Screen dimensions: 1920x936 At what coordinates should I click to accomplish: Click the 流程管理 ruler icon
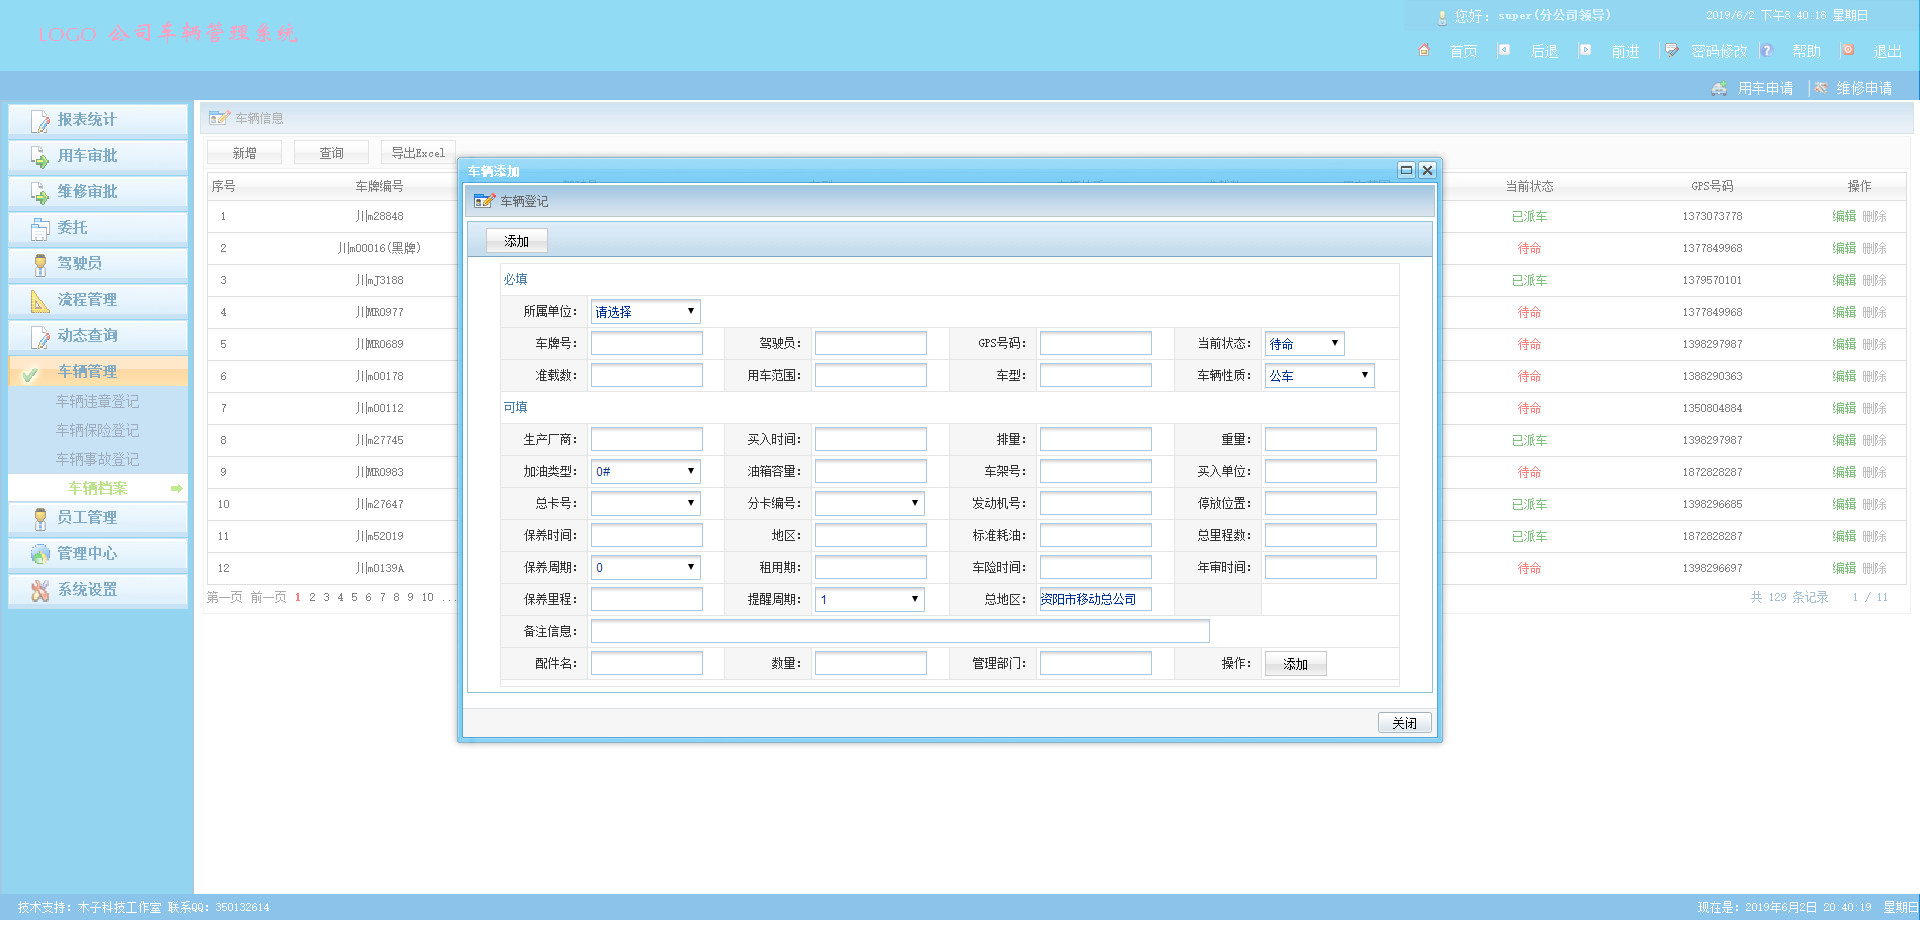click(x=40, y=301)
